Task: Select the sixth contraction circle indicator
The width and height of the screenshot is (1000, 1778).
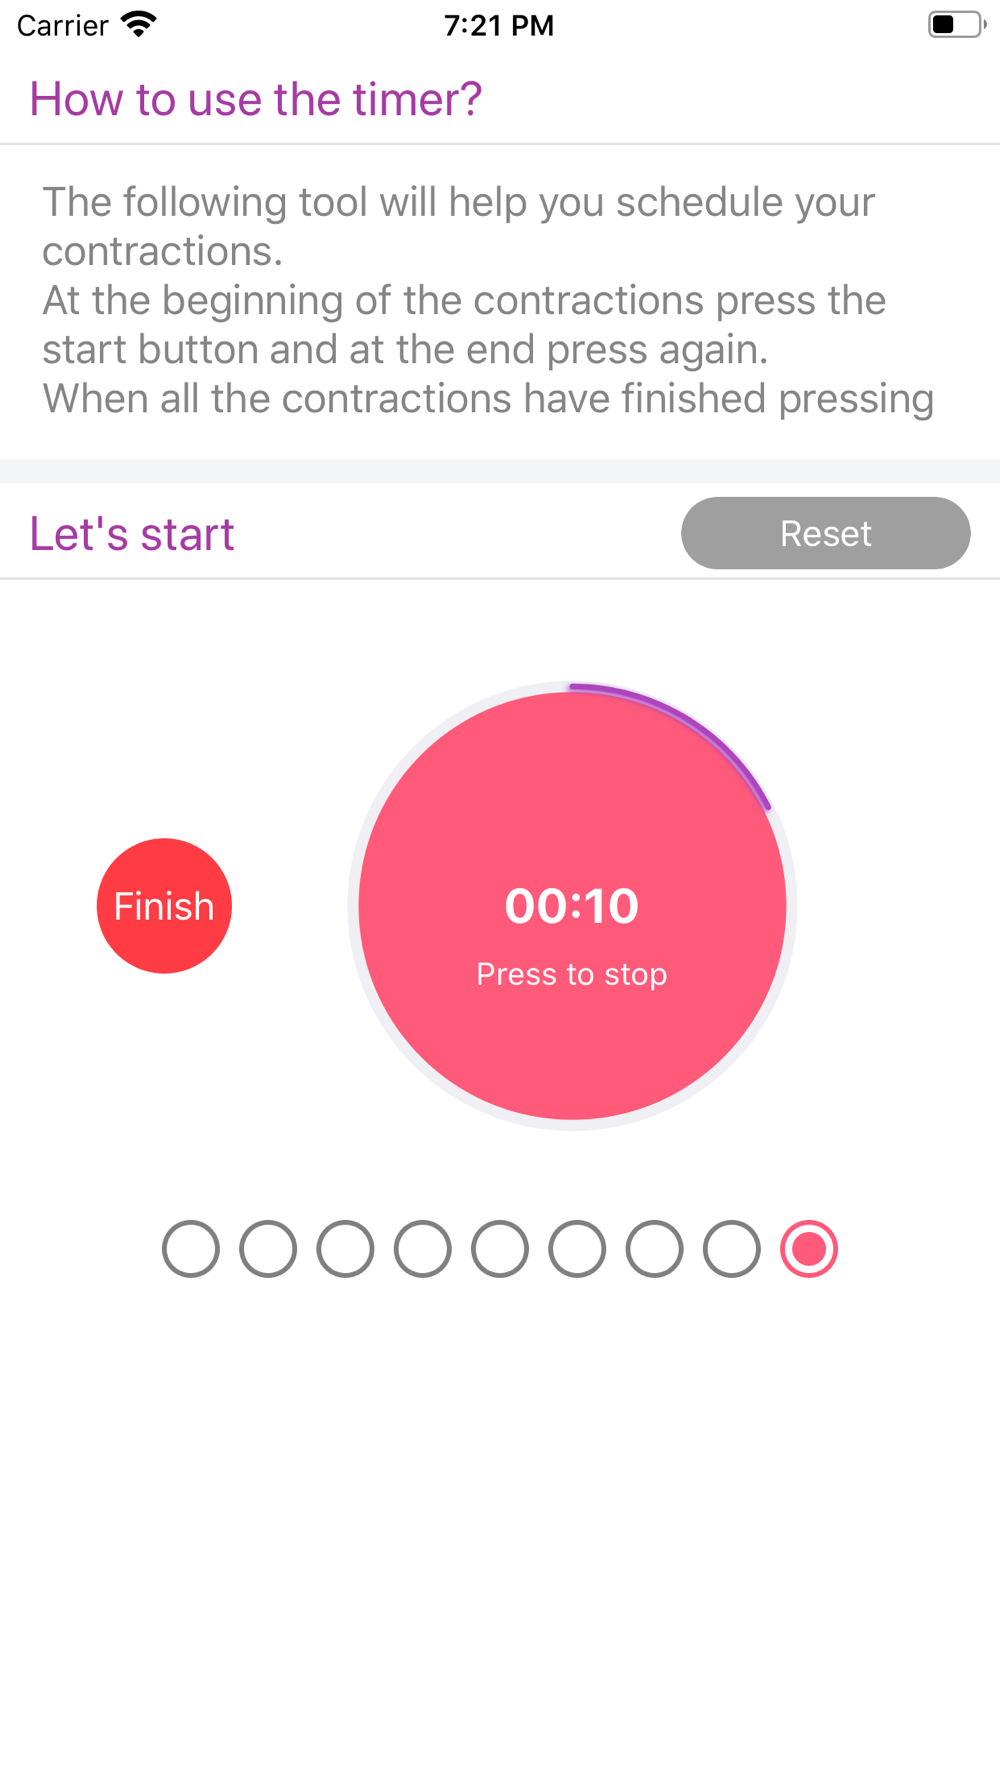Action: pyautogui.click(x=577, y=1249)
